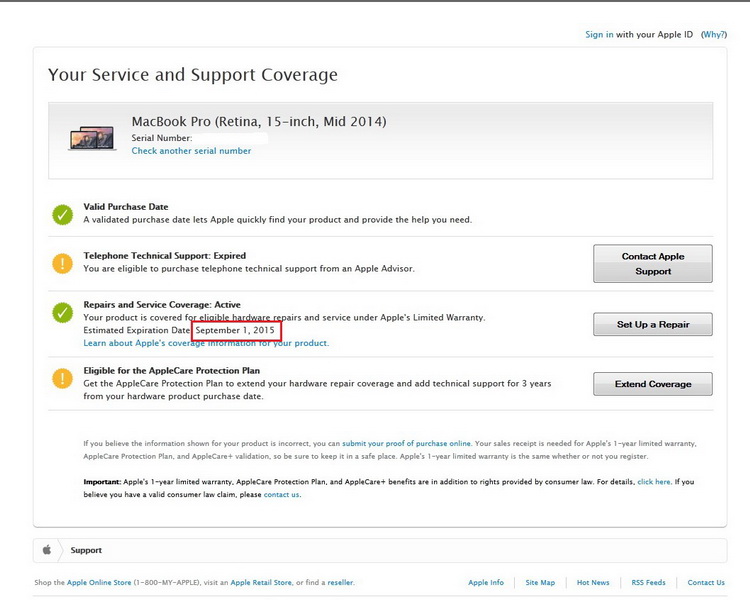This screenshot has height=600, width=750.
Task: Click the (Why?) link near Apple ID
Action: tap(714, 34)
